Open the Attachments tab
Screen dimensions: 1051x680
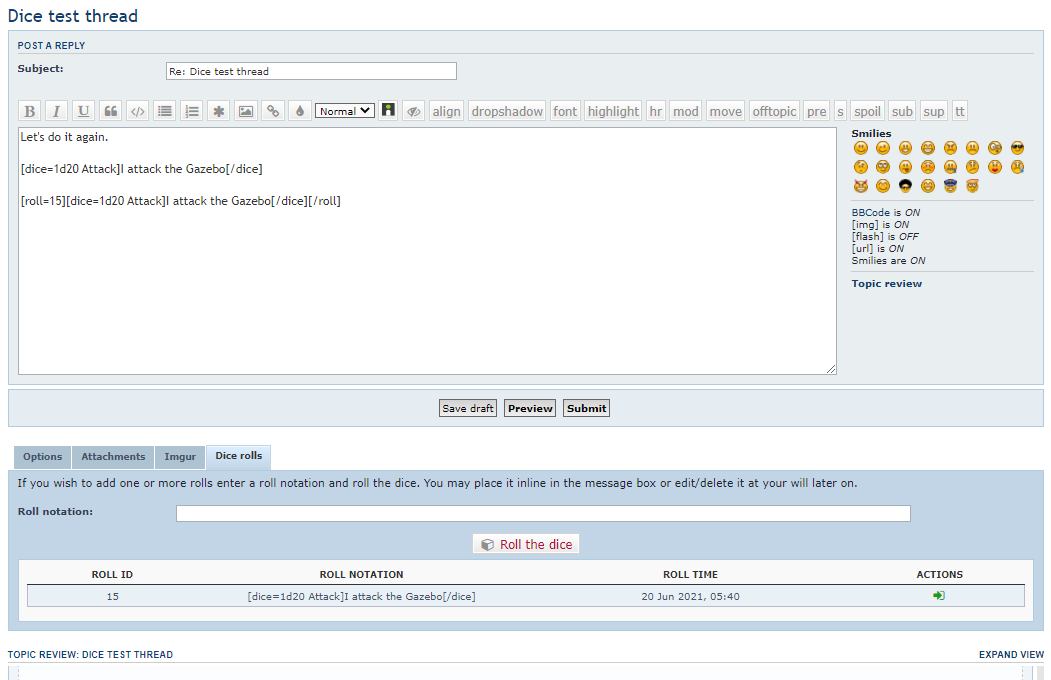pyautogui.click(x=113, y=457)
